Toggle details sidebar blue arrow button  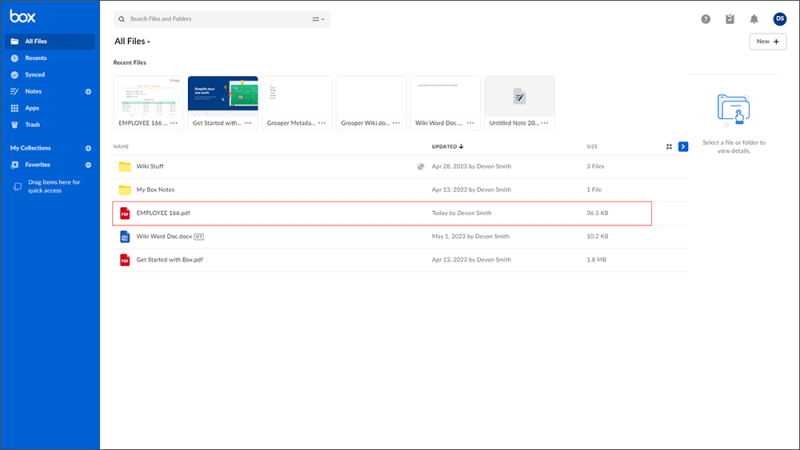[683, 147]
